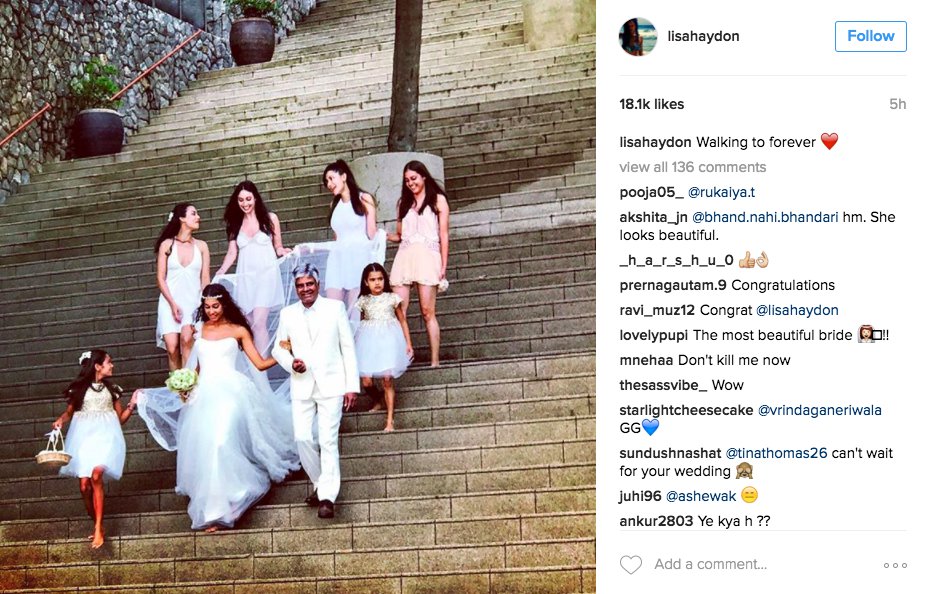Viewport: 929px width, 594px height.
Task: Follow the lisahaydon account
Action: pos(870,36)
